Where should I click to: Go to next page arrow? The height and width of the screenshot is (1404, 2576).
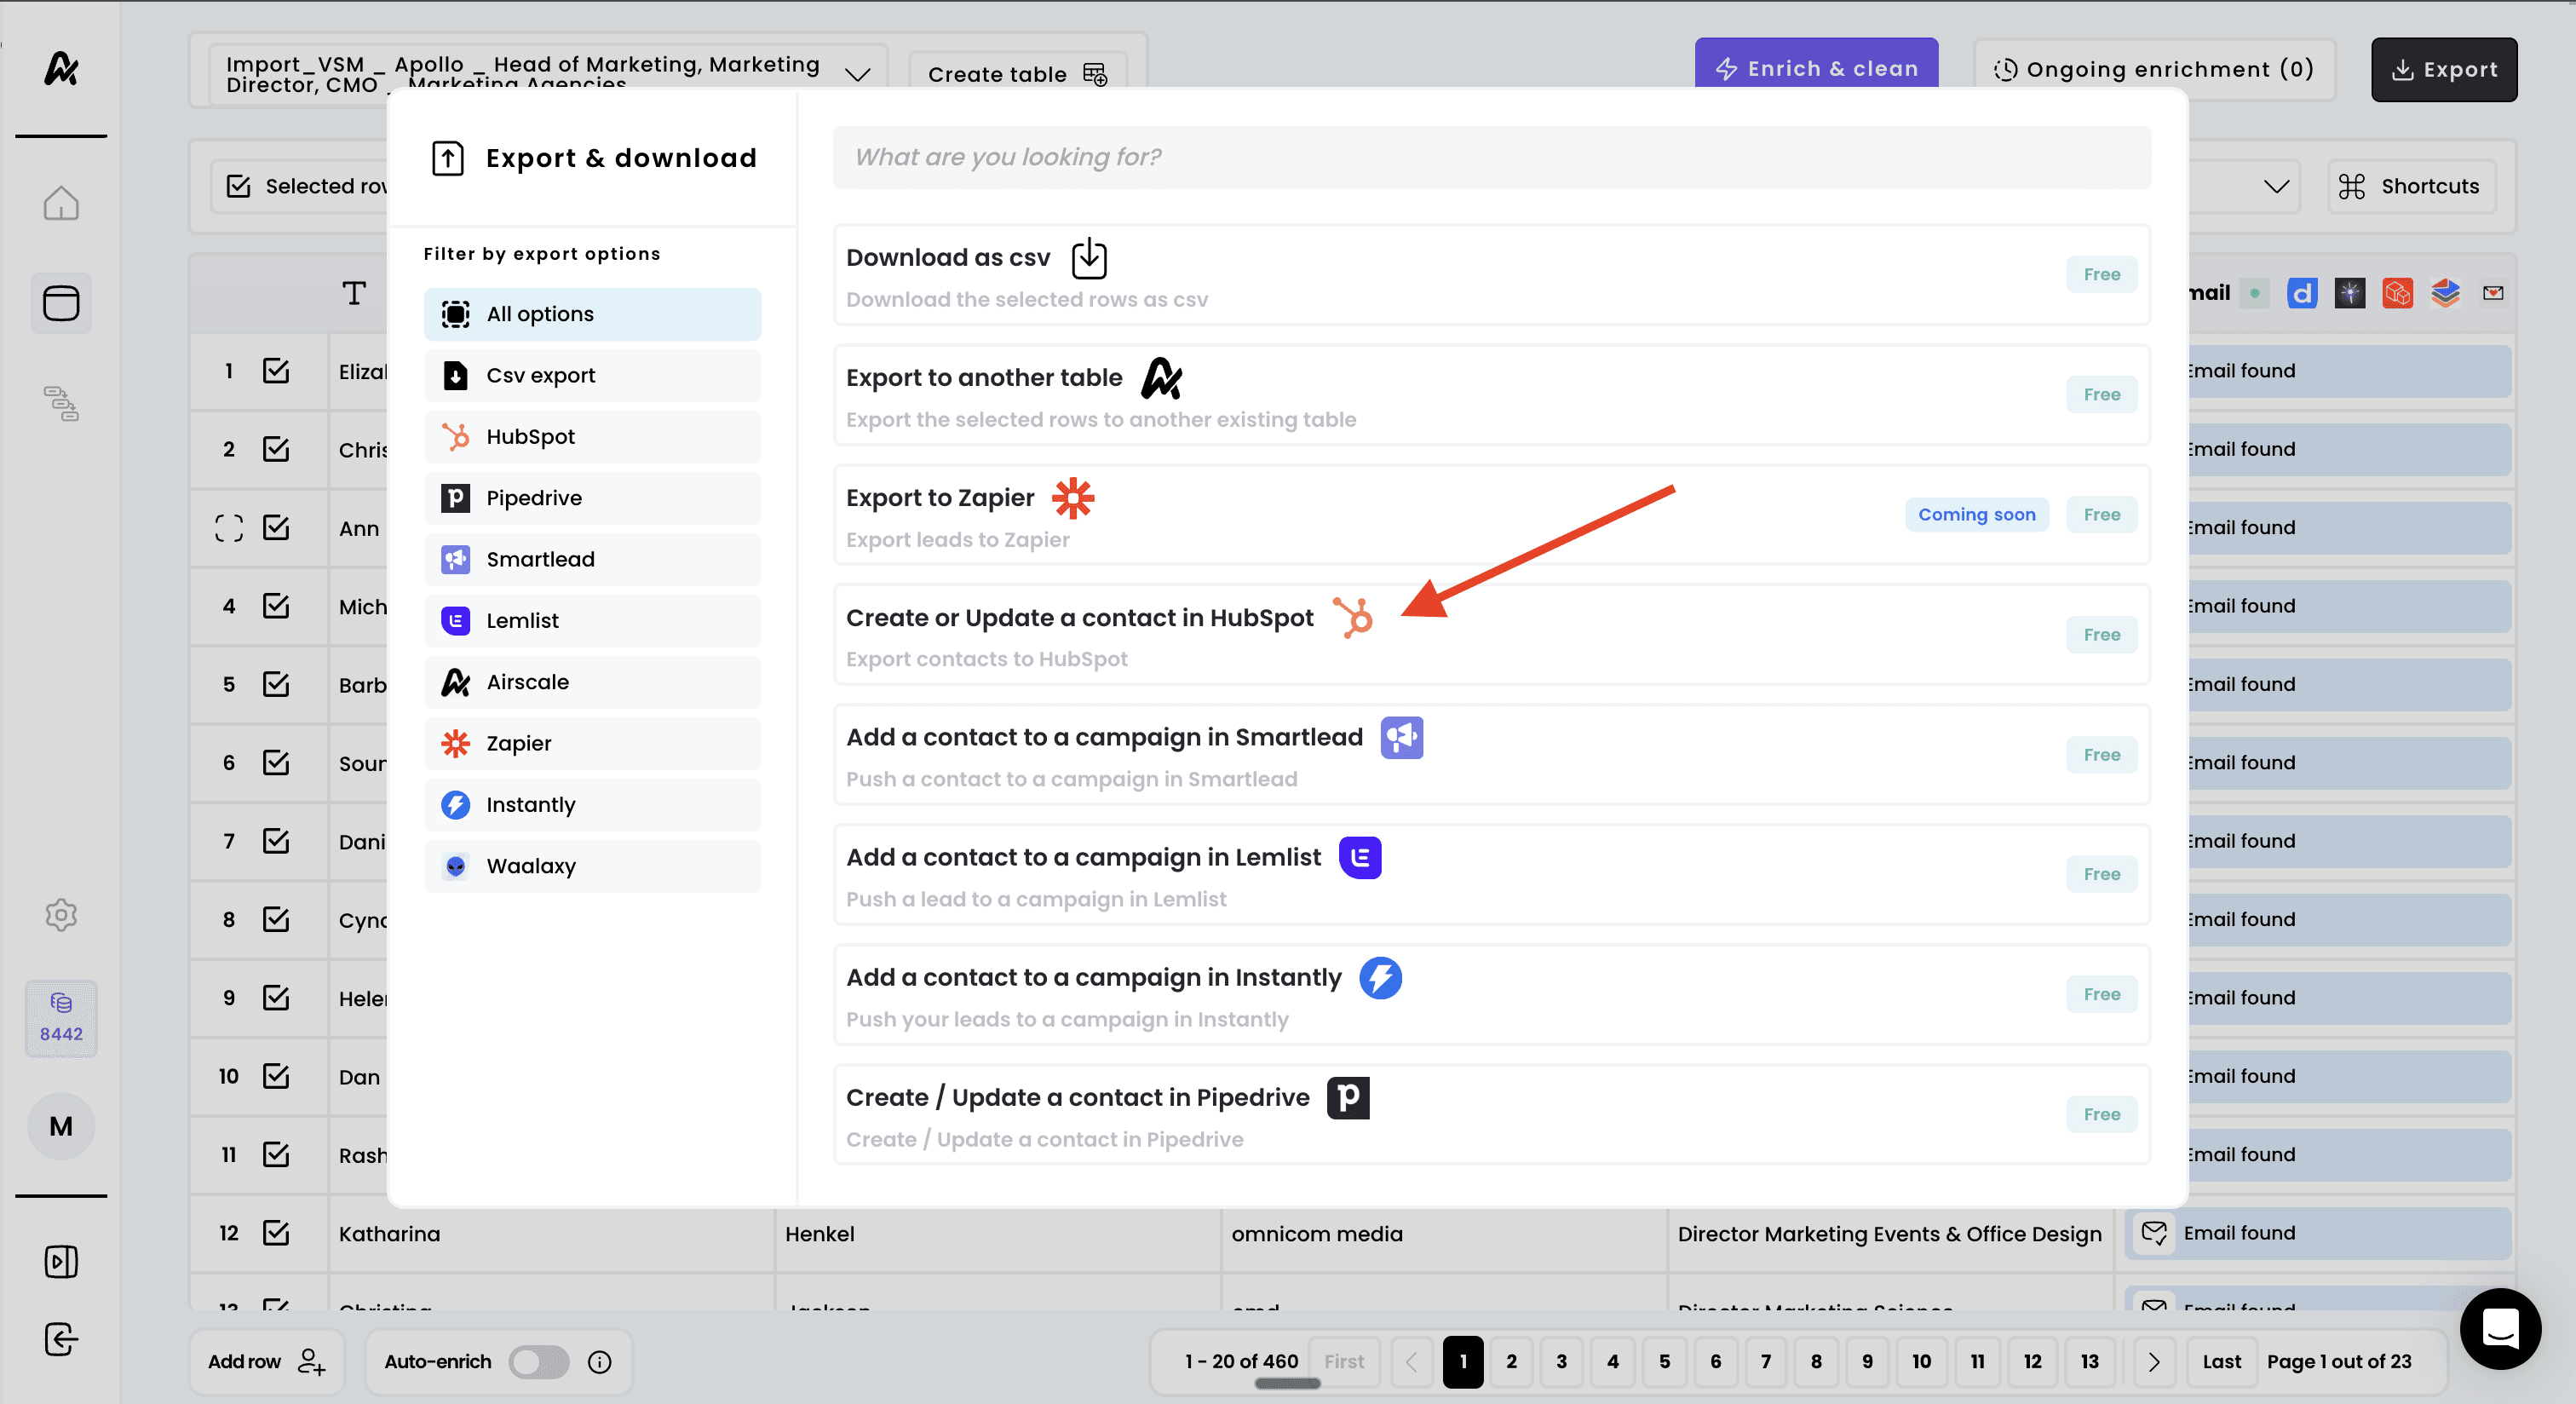[x=2154, y=1362]
